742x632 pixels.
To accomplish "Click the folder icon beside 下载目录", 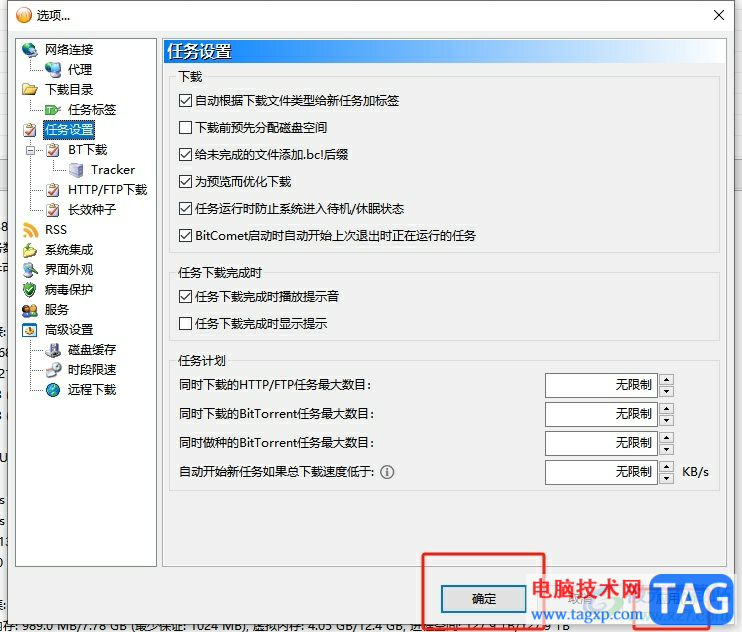I will point(29,89).
